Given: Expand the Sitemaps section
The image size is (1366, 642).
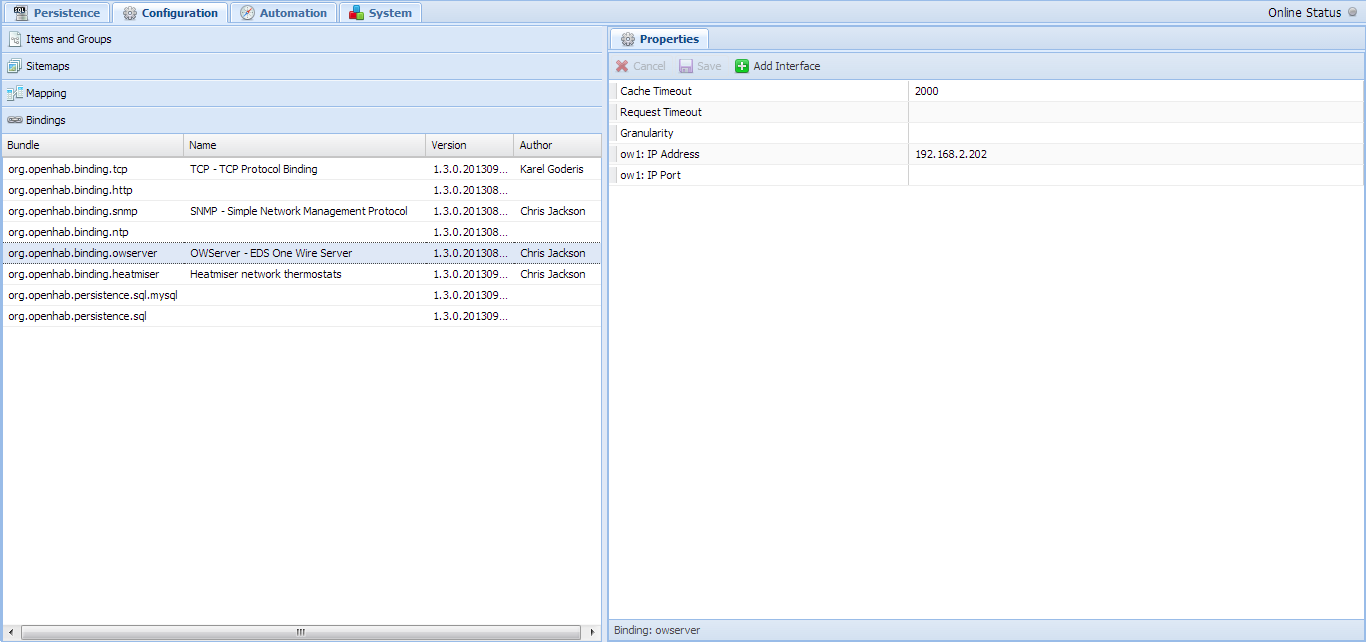Looking at the screenshot, I should click(x=301, y=66).
